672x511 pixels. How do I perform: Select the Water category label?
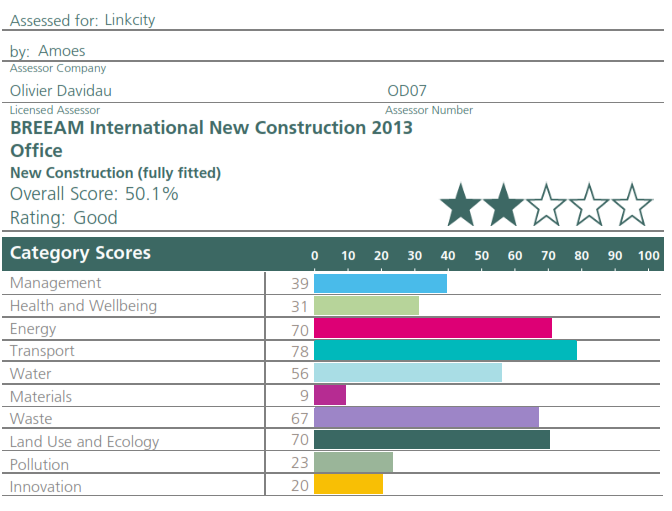pyautogui.click(x=30, y=374)
